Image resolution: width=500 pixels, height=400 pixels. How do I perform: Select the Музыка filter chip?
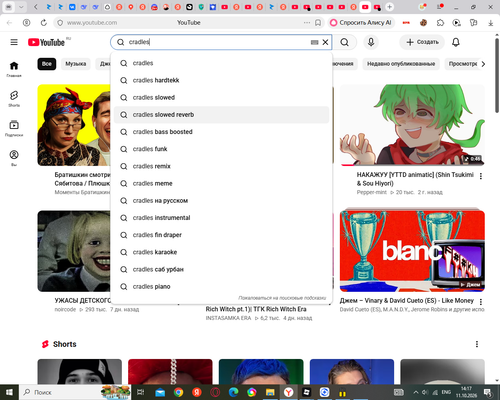pos(76,64)
